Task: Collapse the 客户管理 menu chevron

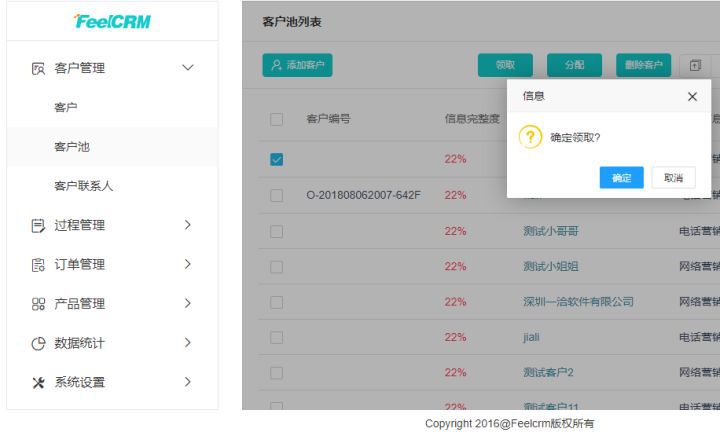Action: click(x=187, y=67)
